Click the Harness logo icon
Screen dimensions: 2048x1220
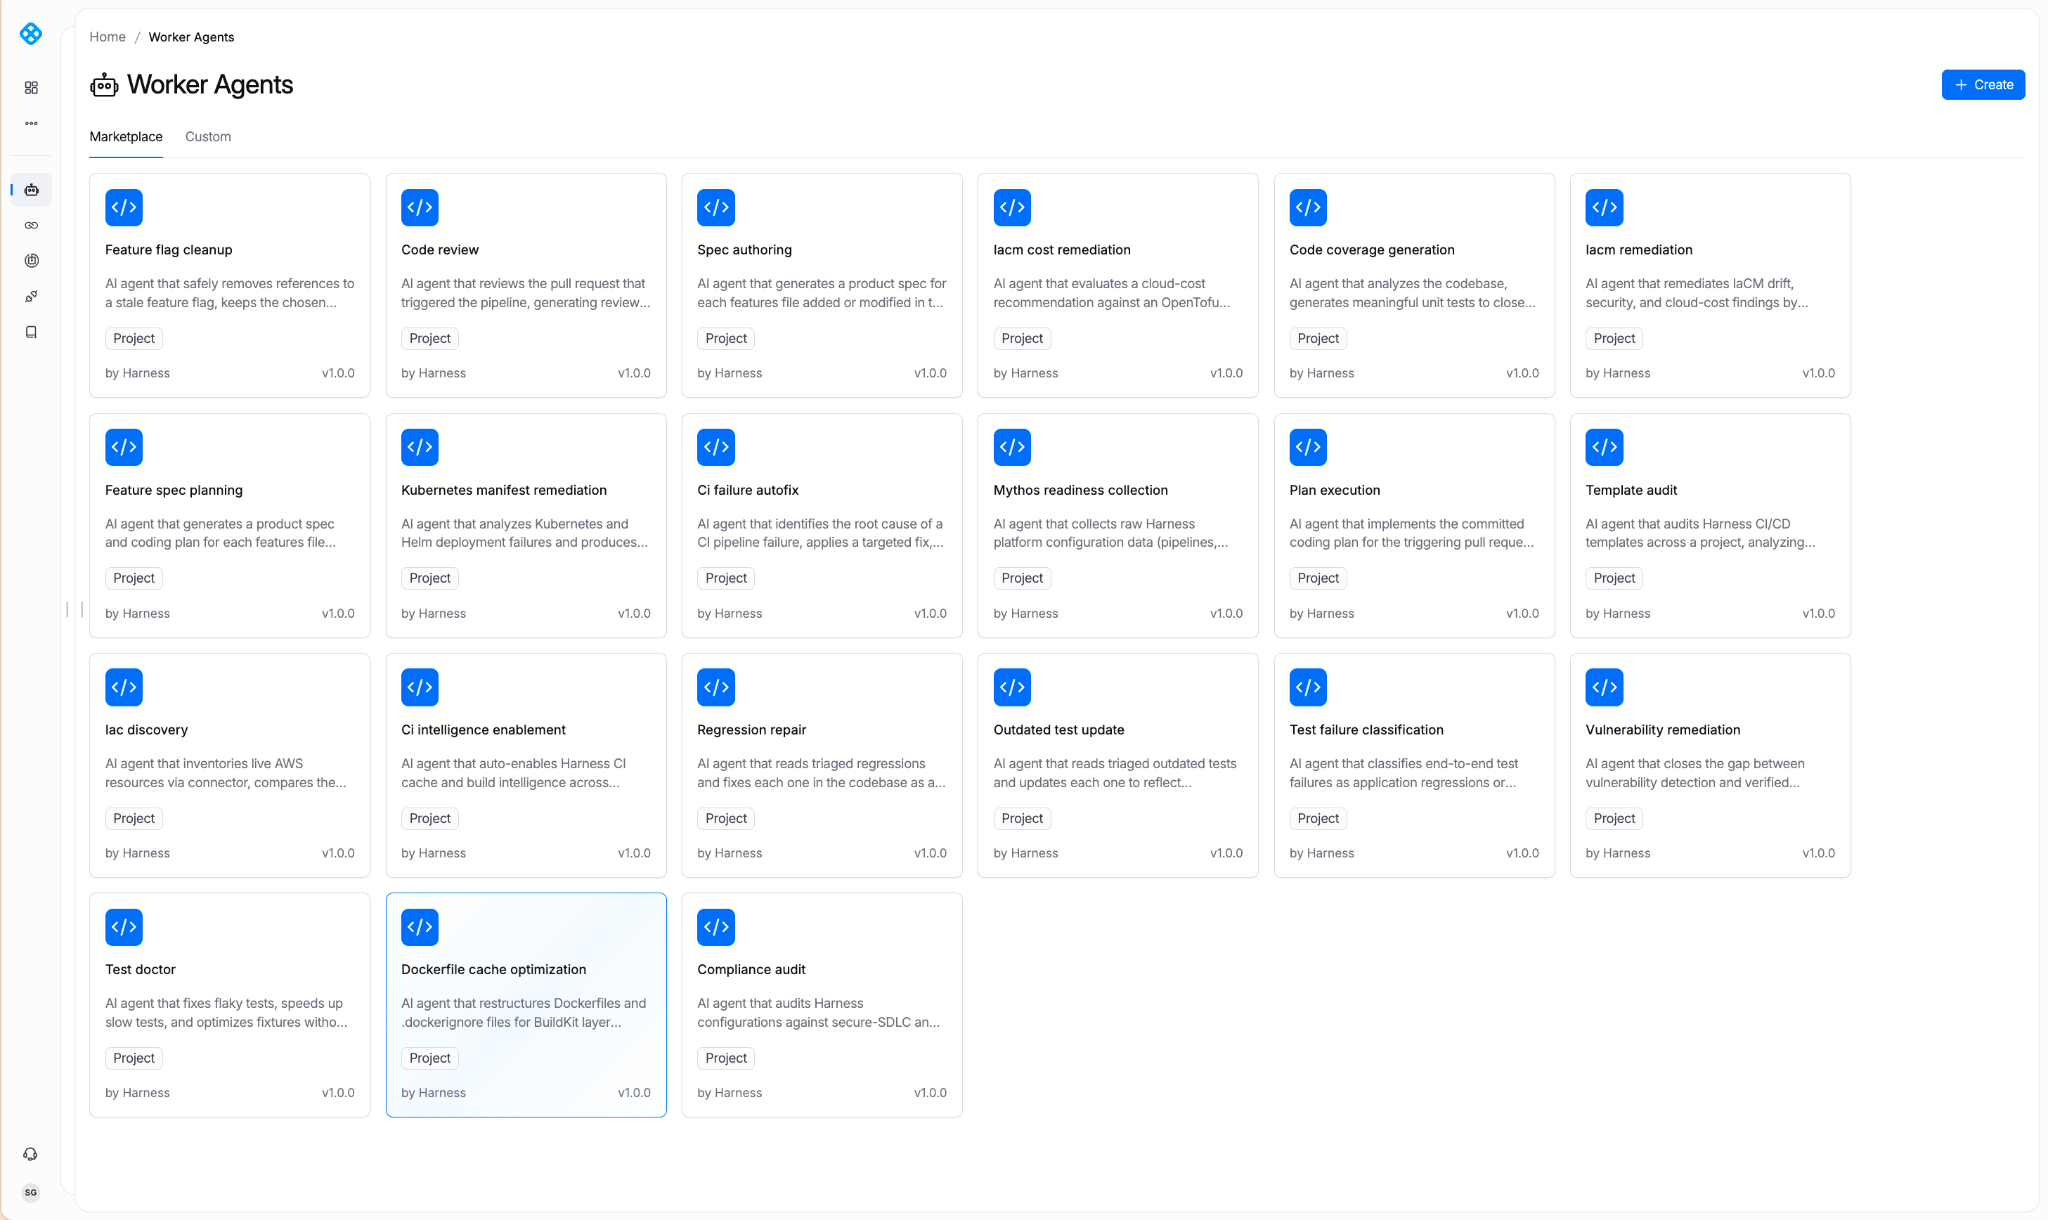[x=31, y=34]
